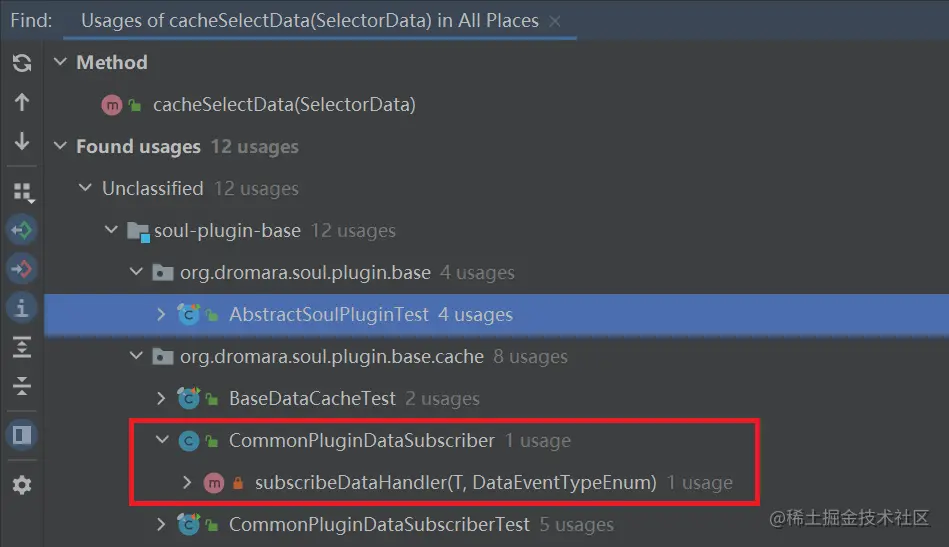Click the Expand All icon
Viewport: 949px width, 547px height.
21,347
